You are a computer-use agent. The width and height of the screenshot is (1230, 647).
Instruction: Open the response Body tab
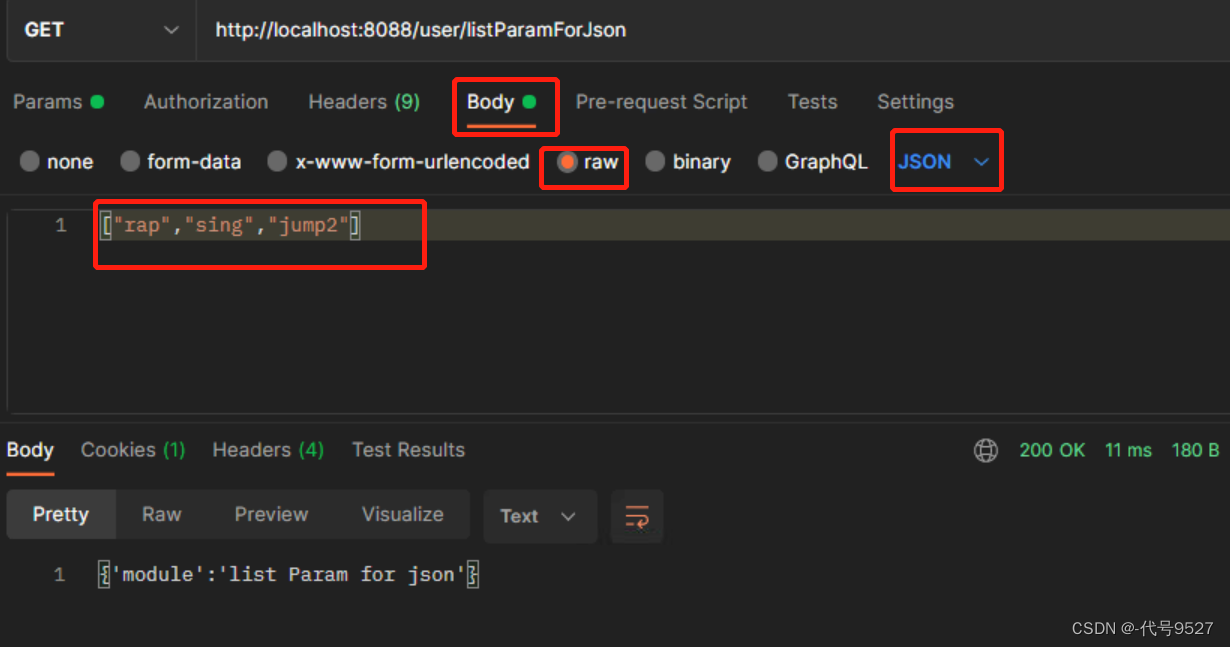click(x=30, y=450)
